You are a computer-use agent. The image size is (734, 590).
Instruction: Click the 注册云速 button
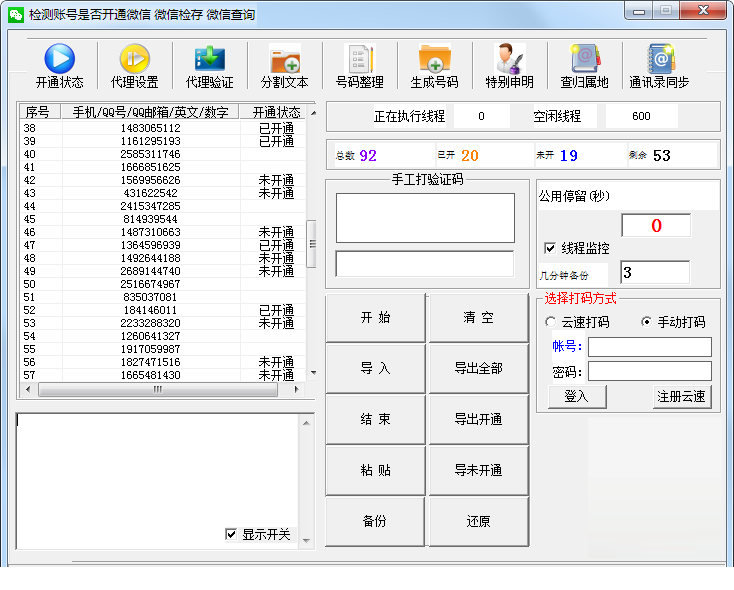tap(682, 397)
